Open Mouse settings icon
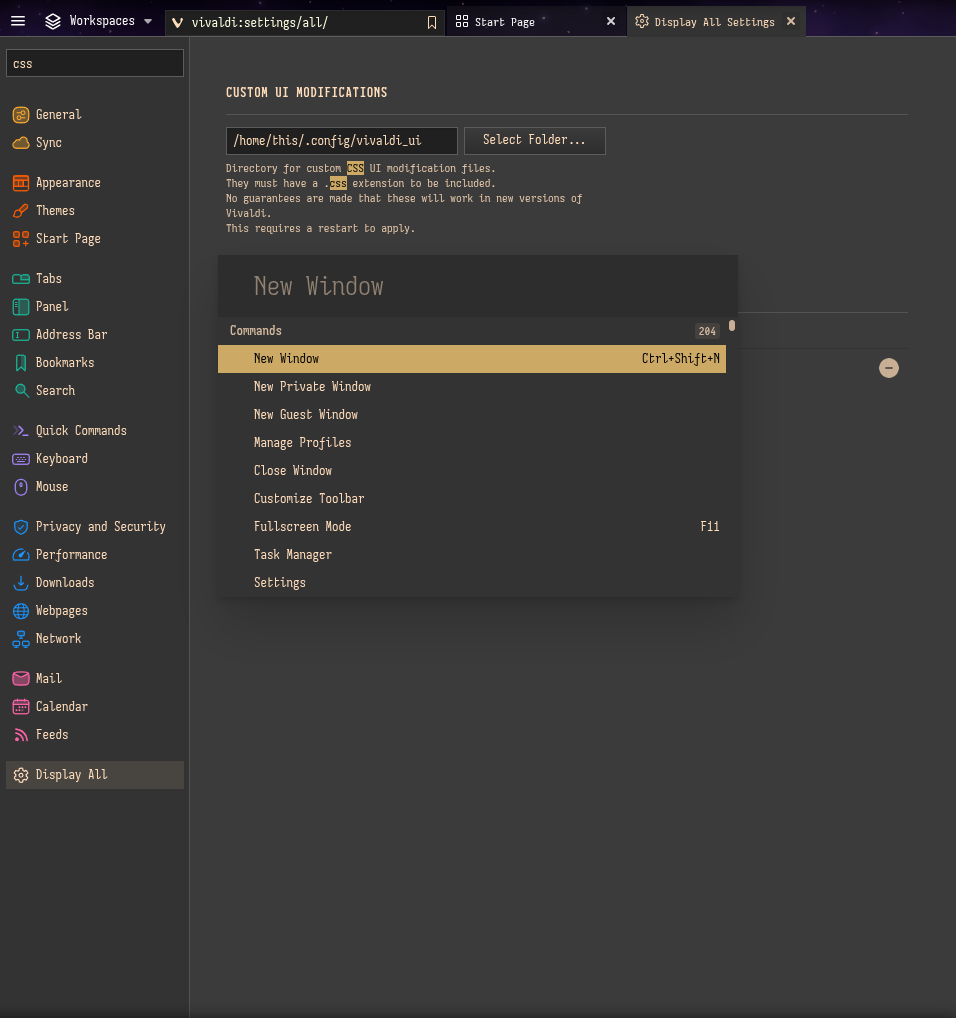This screenshot has height=1018, width=956. [21, 487]
